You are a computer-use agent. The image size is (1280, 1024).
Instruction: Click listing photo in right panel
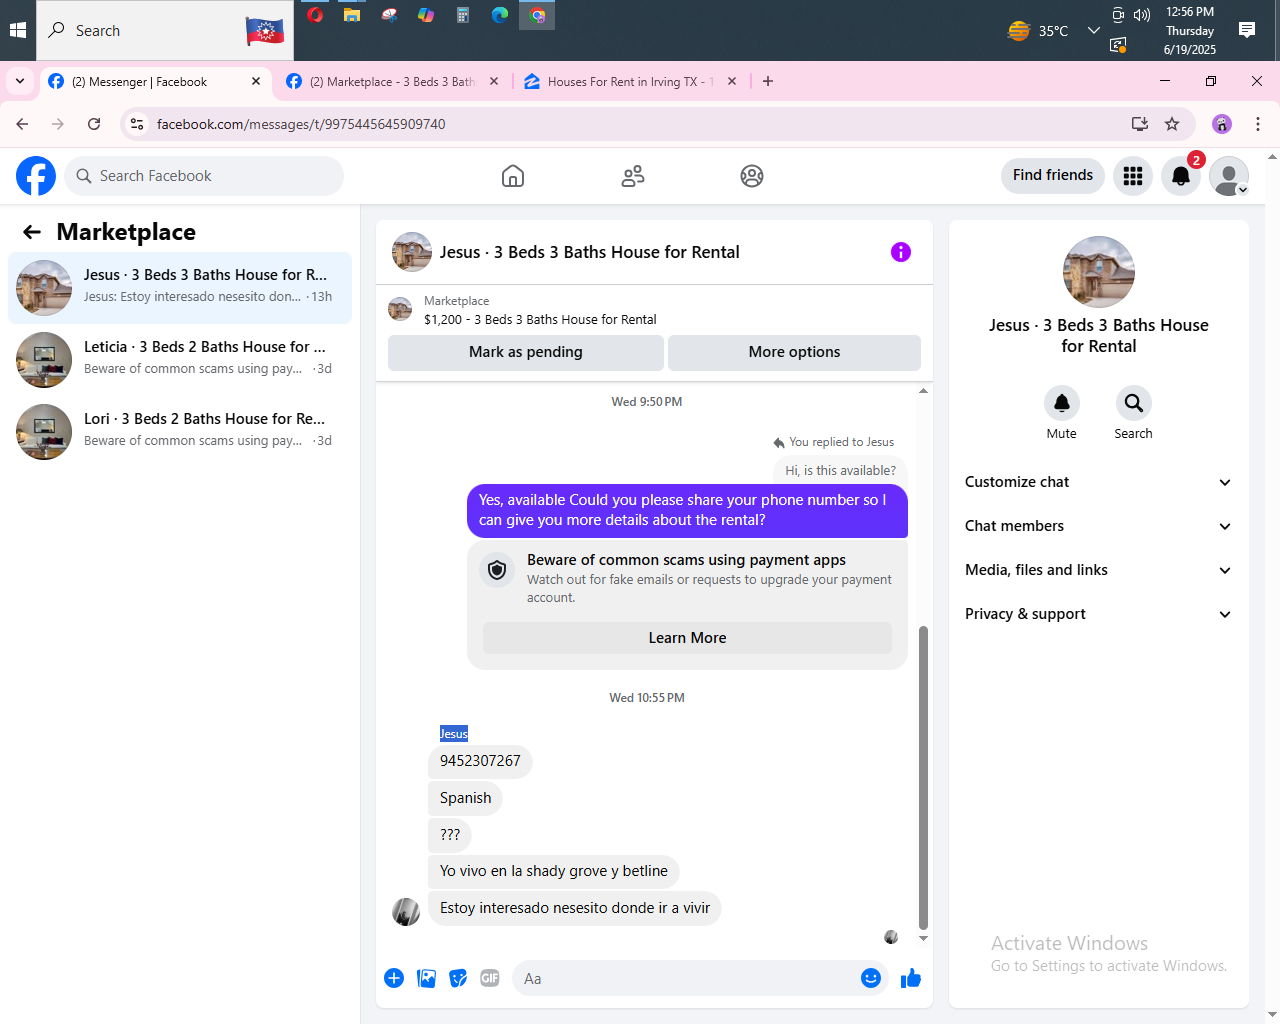tap(1099, 272)
